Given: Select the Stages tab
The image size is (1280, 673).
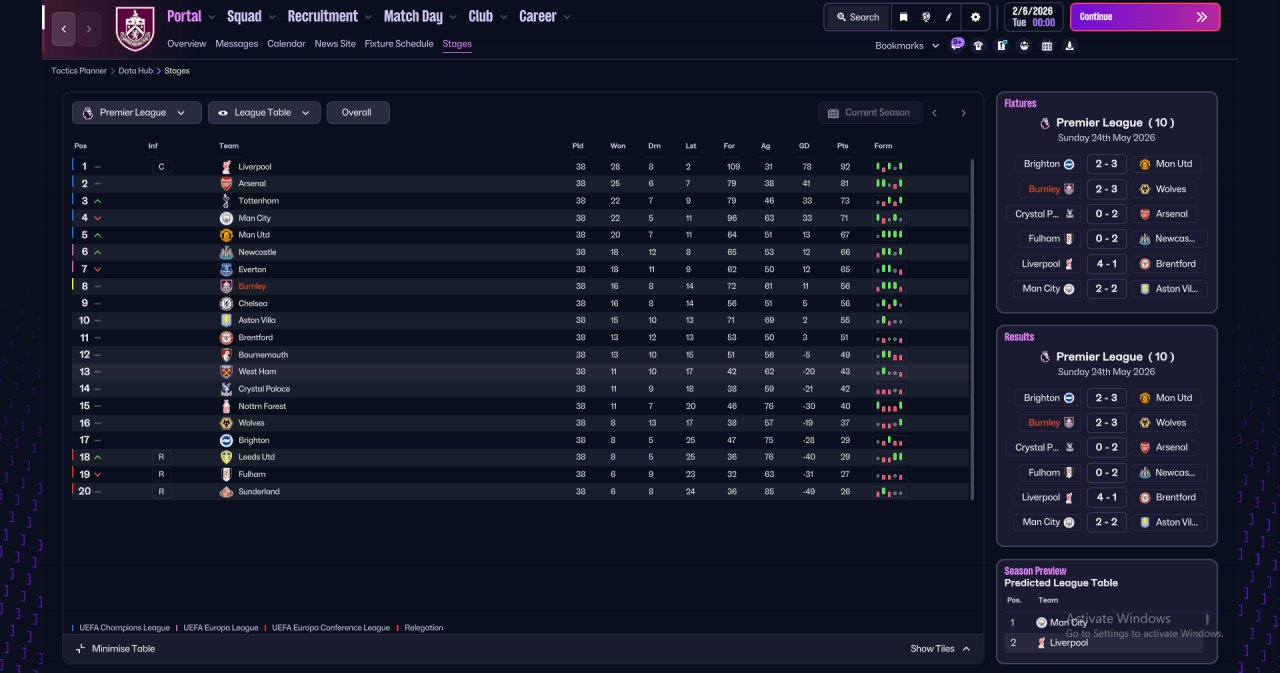Looking at the screenshot, I should [x=457, y=44].
